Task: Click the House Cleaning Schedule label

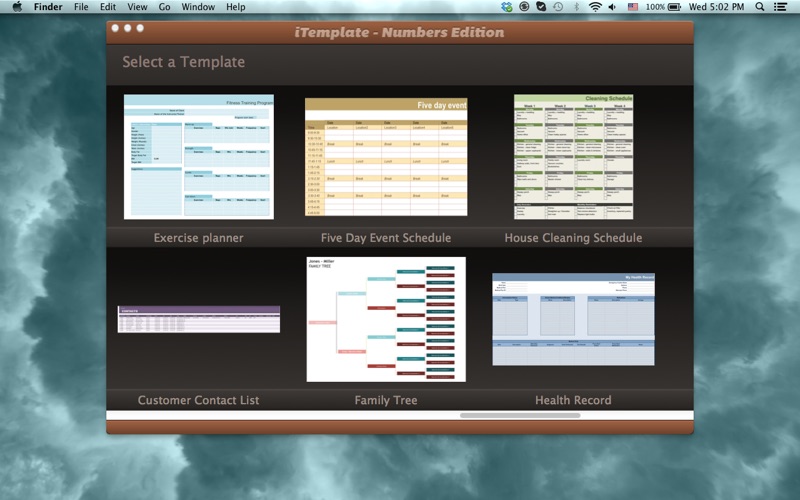Action: pos(573,238)
